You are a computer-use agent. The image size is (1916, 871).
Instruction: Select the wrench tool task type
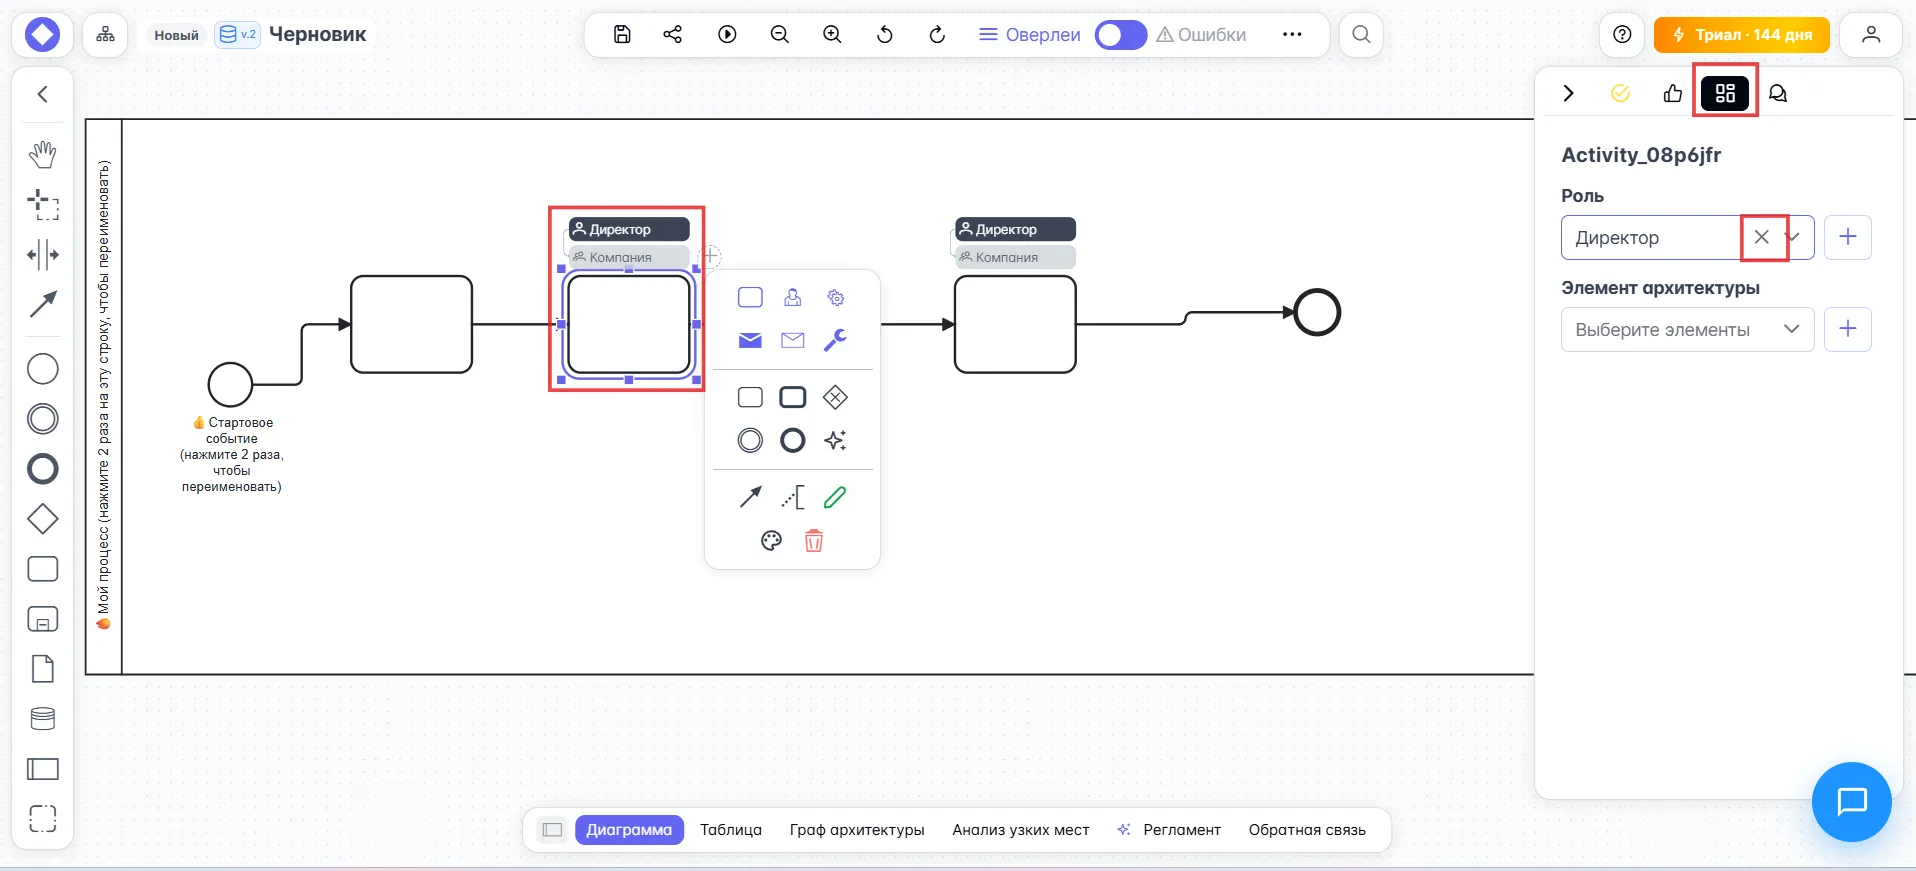(835, 340)
